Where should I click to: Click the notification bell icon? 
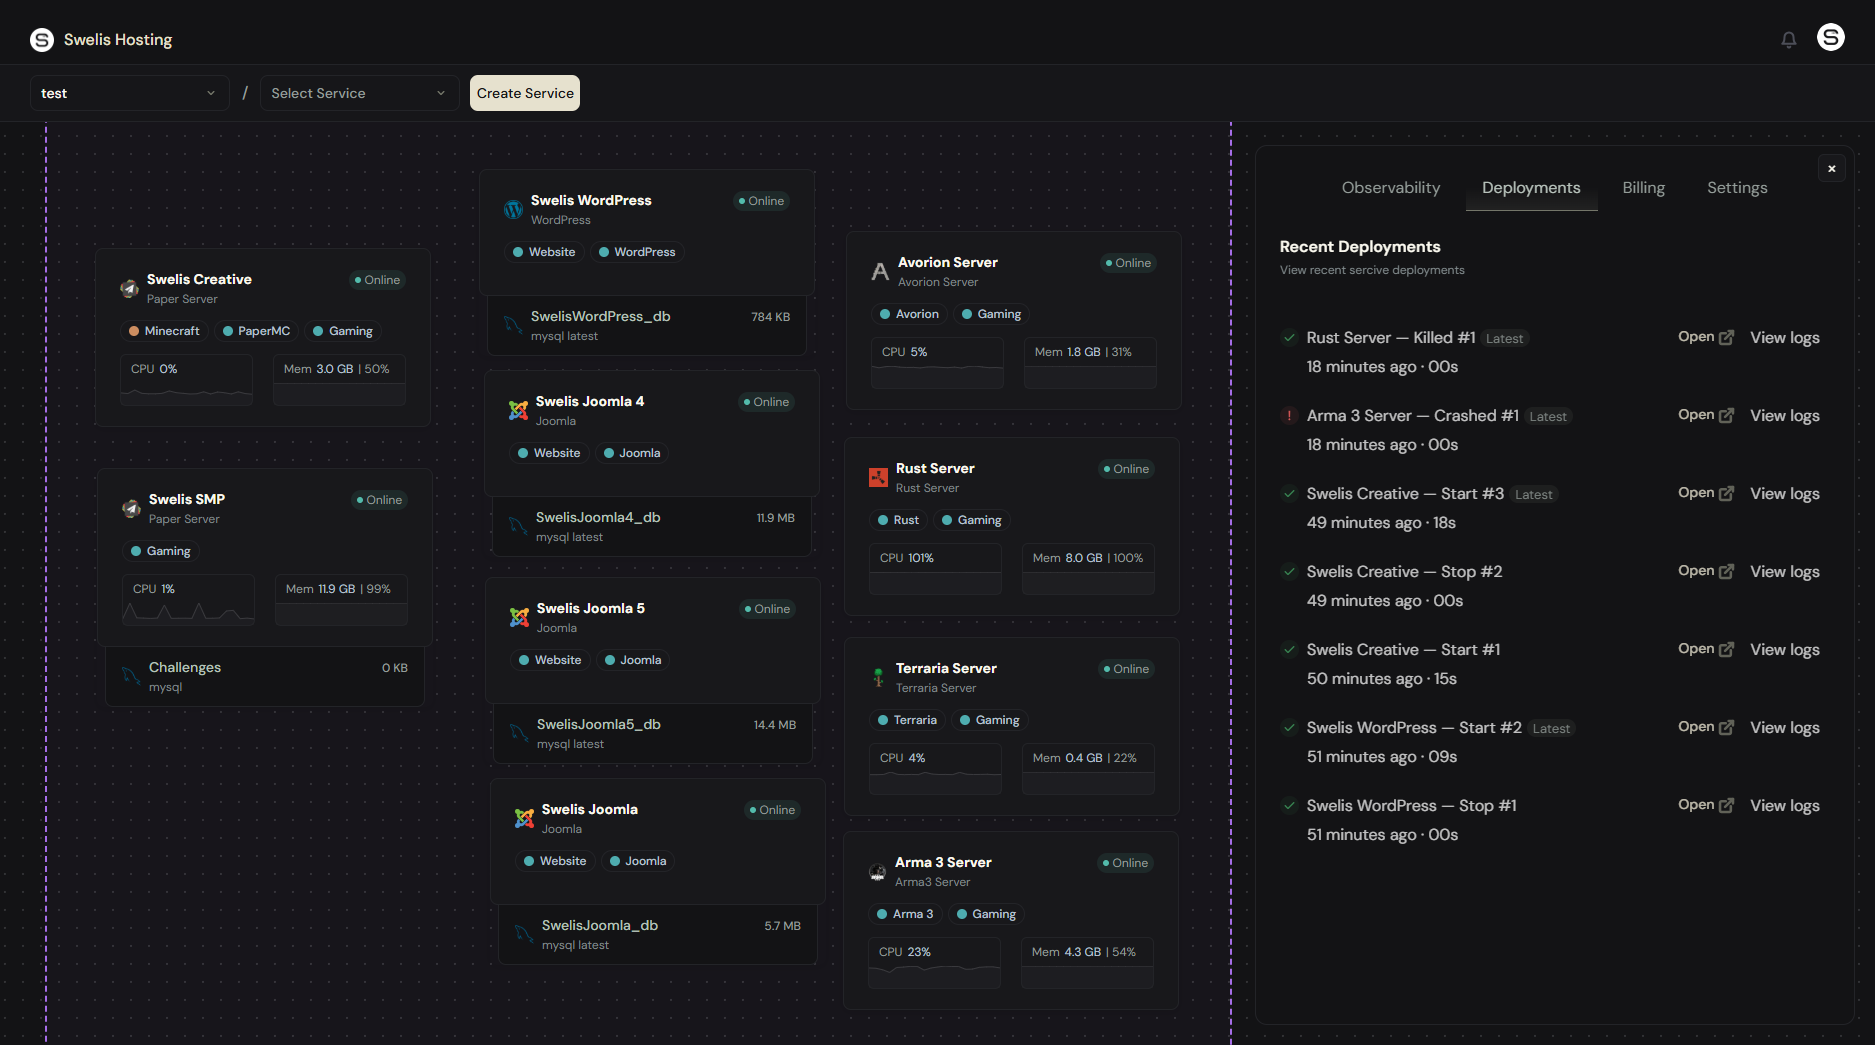[x=1788, y=40]
